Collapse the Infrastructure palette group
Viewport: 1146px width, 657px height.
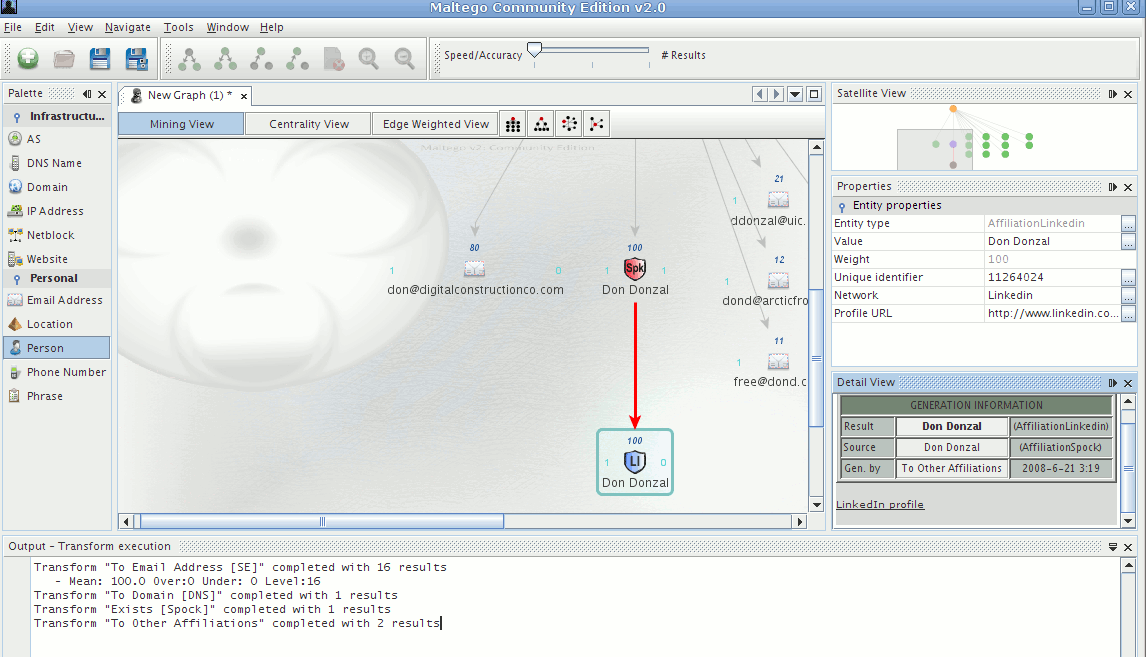(17, 116)
